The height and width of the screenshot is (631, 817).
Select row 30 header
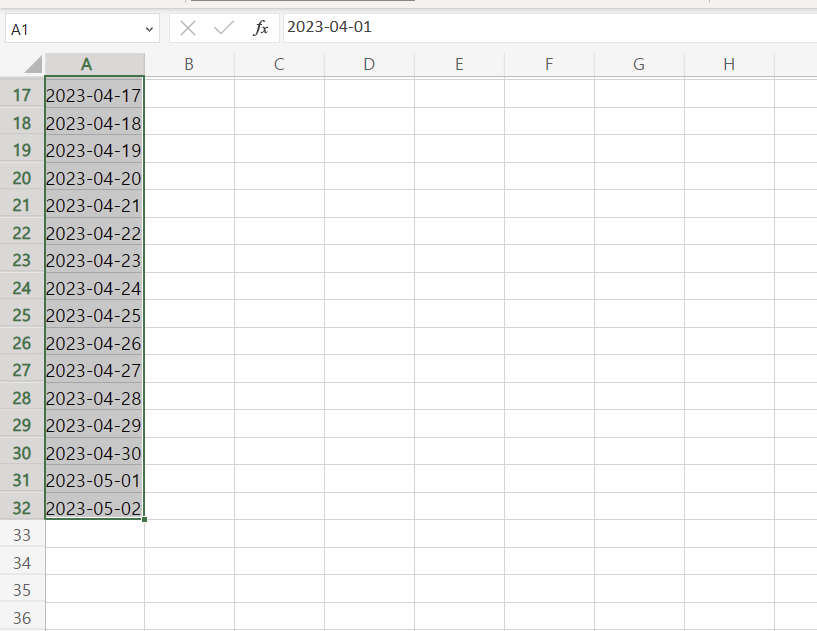tap(22, 452)
